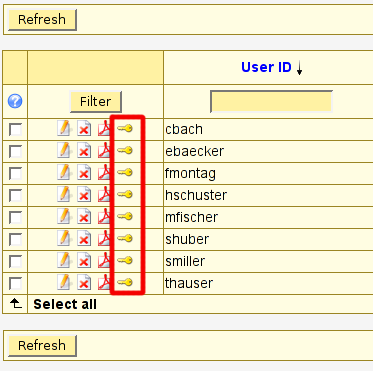The height and width of the screenshot is (371, 373).
Task: Sort by the User ID column header
Action: point(266,67)
